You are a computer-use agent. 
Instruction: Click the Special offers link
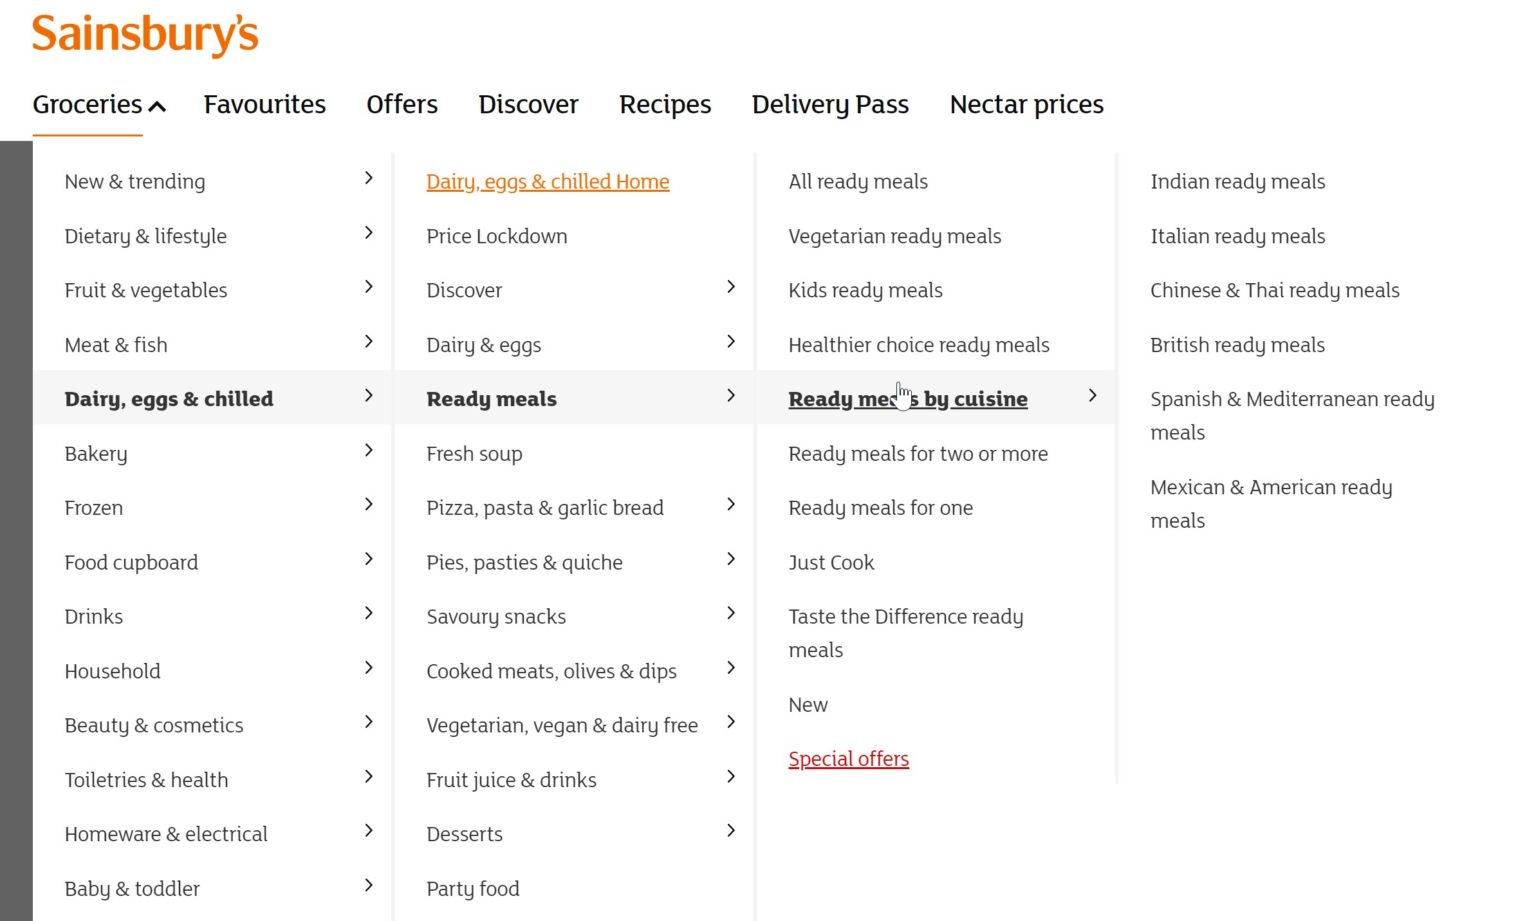click(x=848, y=758)
